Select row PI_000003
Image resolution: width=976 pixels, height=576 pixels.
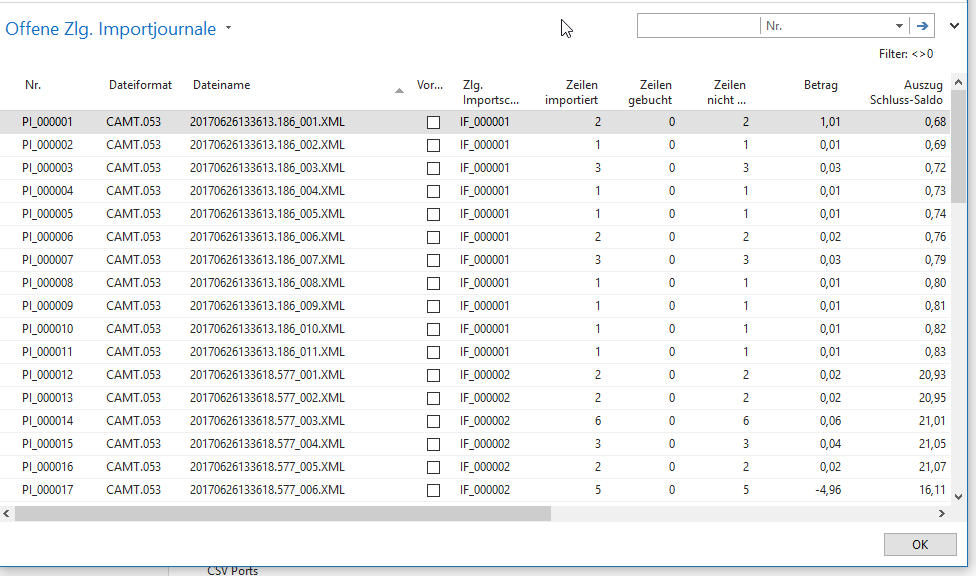[x=476, y=168]
